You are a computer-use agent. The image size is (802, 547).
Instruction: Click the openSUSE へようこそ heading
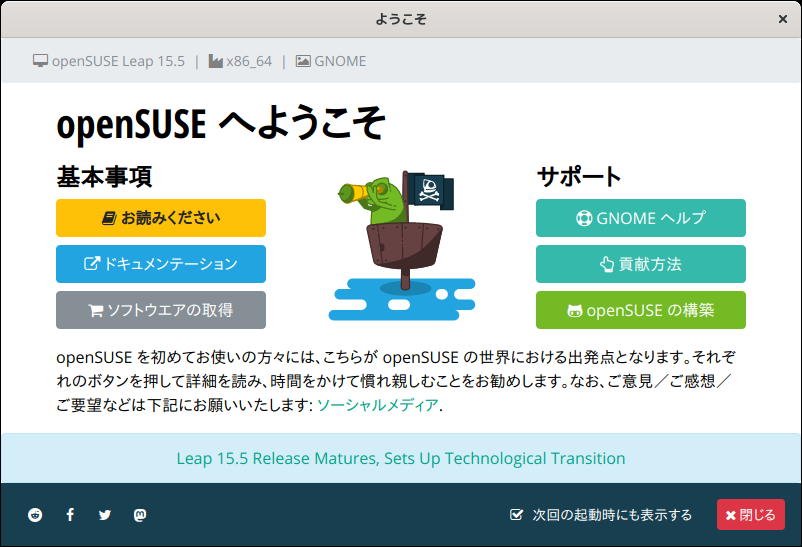[x=221, y=123]
